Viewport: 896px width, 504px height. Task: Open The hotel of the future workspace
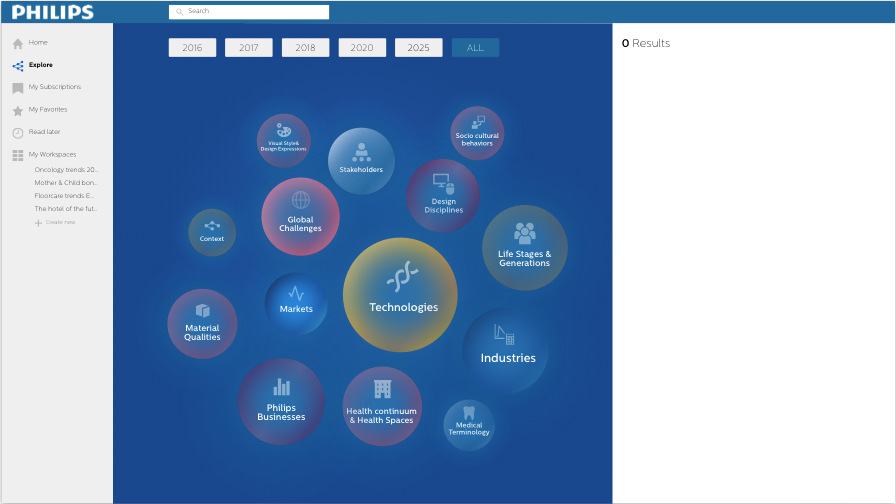click(66, 209)
